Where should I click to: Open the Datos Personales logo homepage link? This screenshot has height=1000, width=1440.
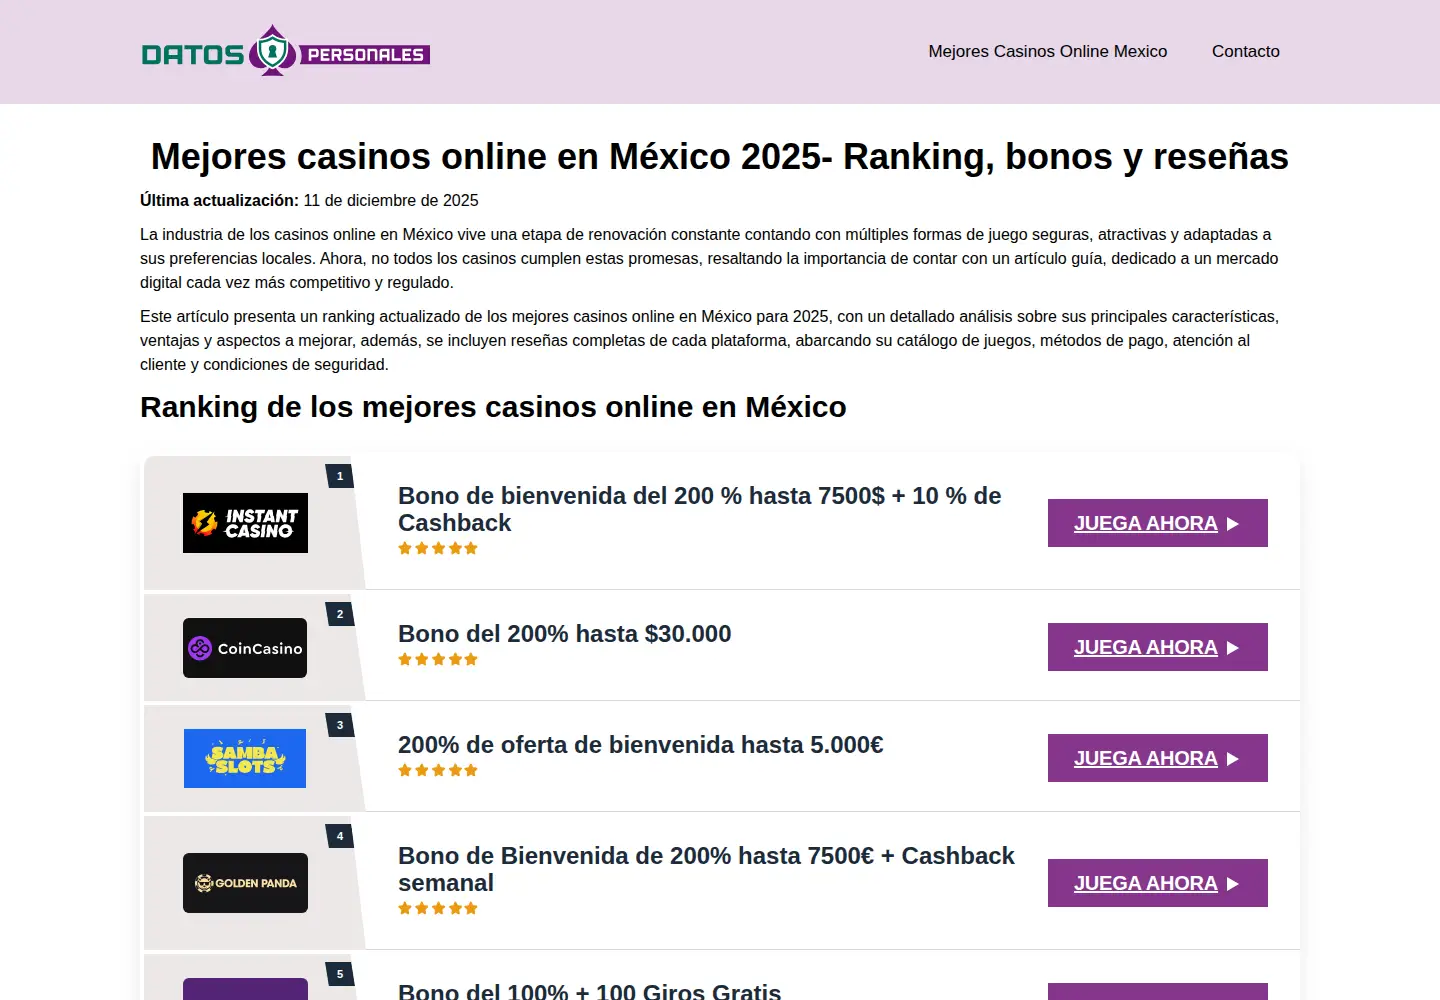click(x=286, y=51)
